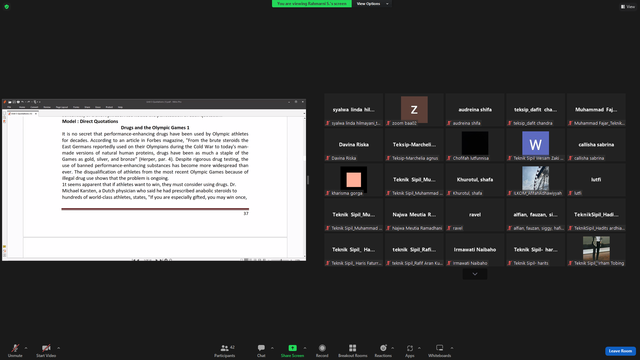This screenshot has height=360, width=640.
Task: Click muted mic icon on audreina shifa's tile
Action: 449,123
